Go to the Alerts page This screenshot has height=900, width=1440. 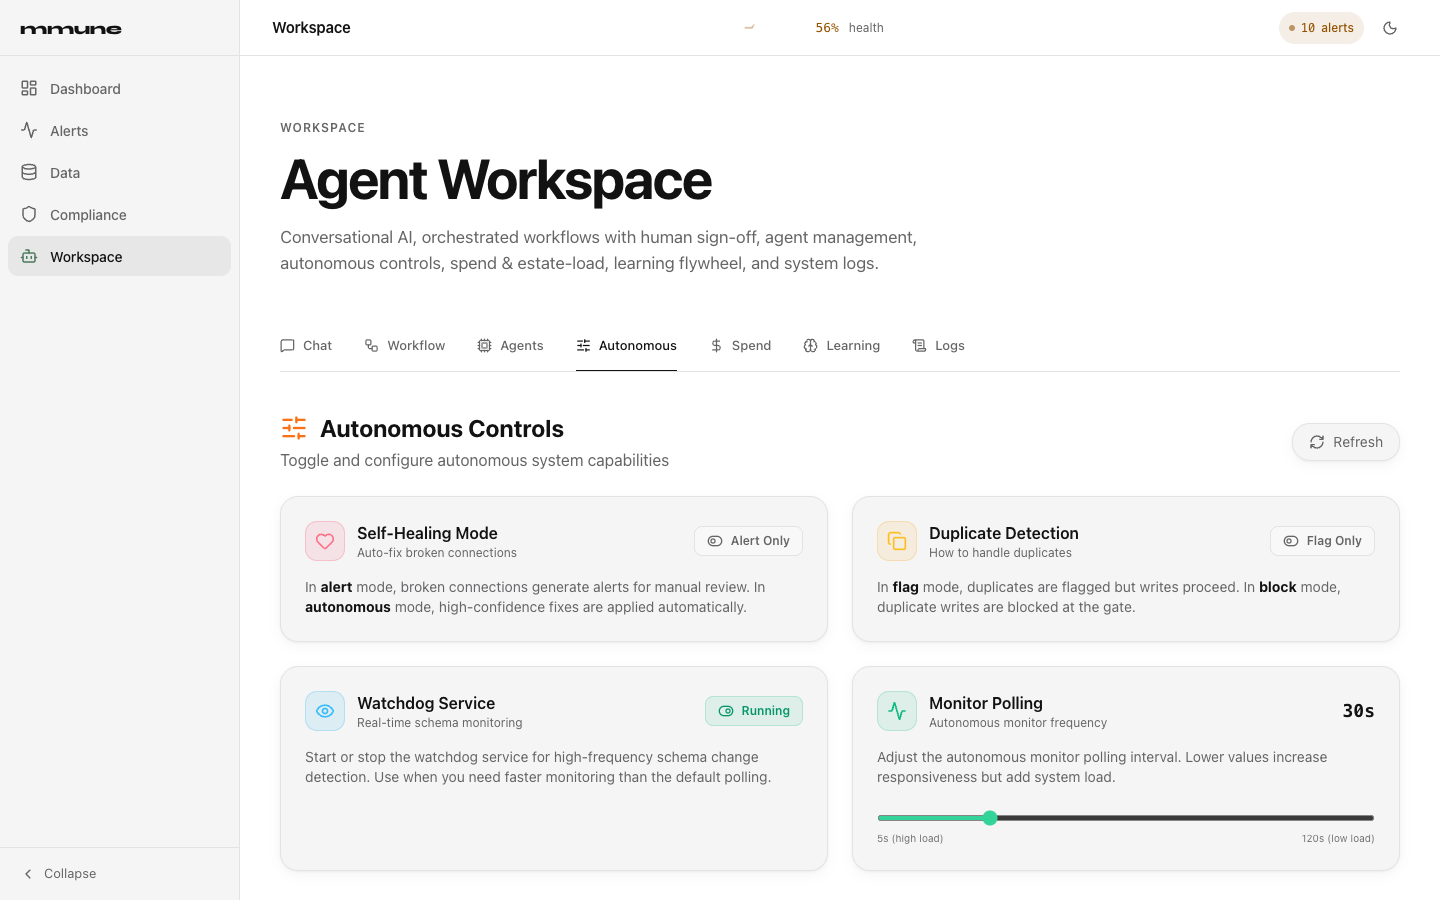tap(119, 131)
